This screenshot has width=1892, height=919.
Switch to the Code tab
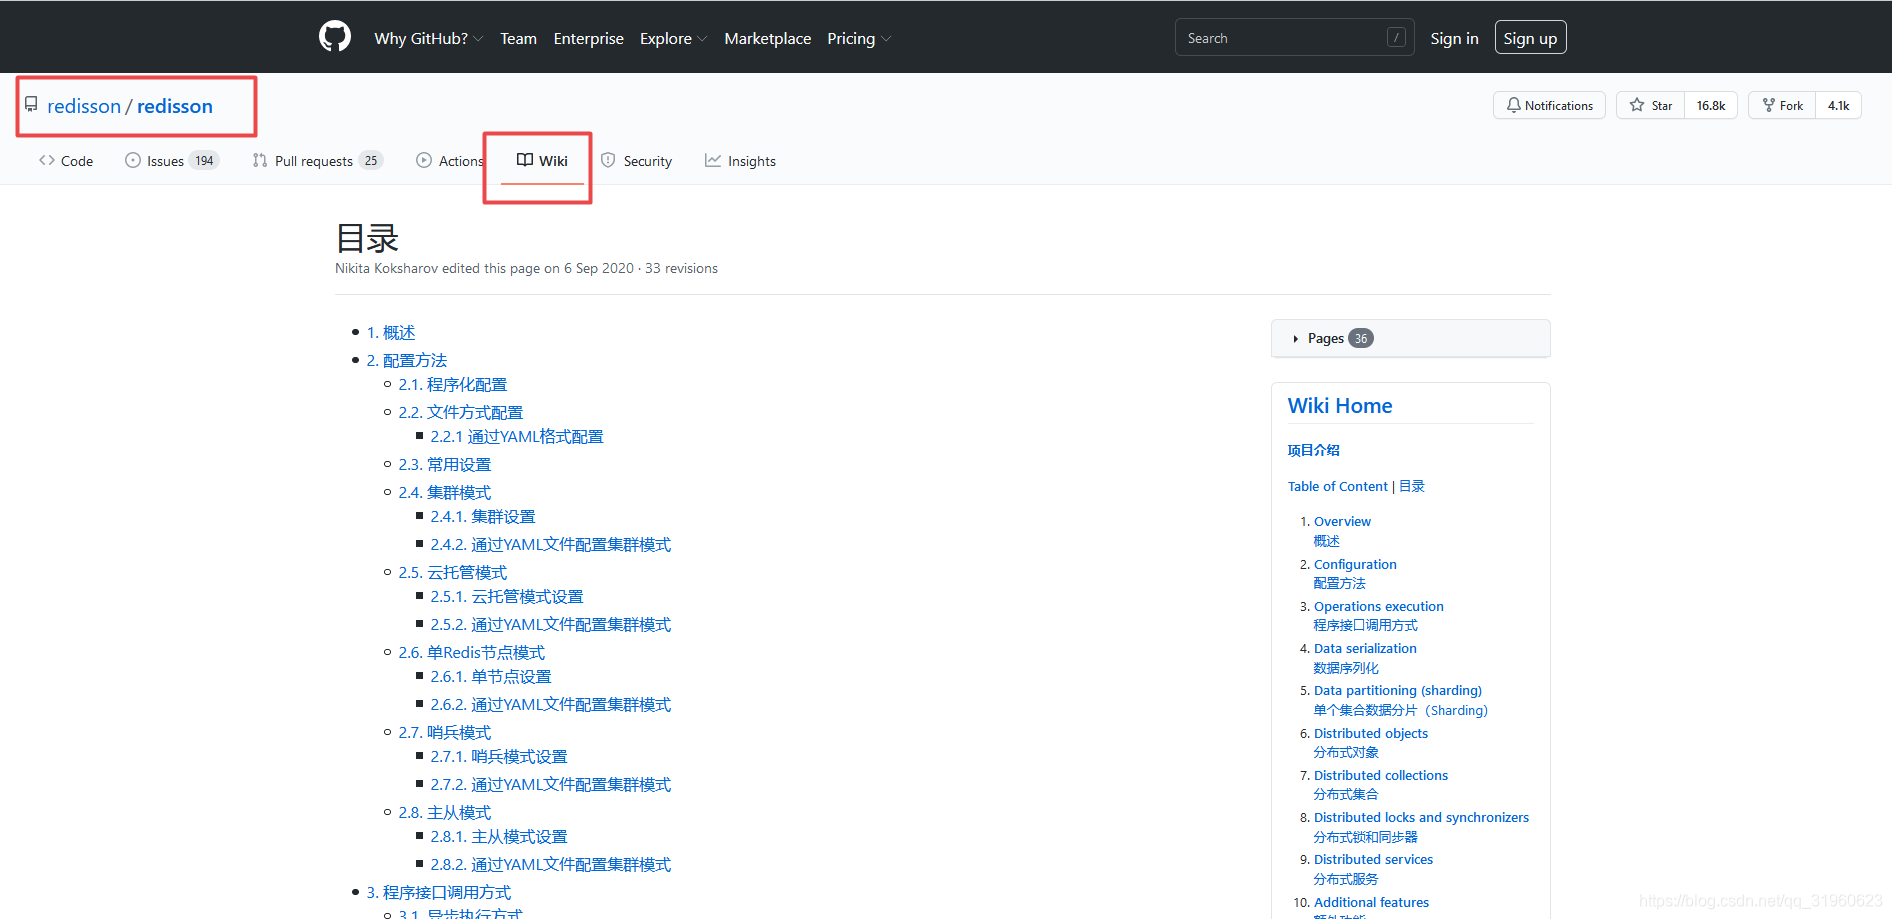[x=66, y=161]
